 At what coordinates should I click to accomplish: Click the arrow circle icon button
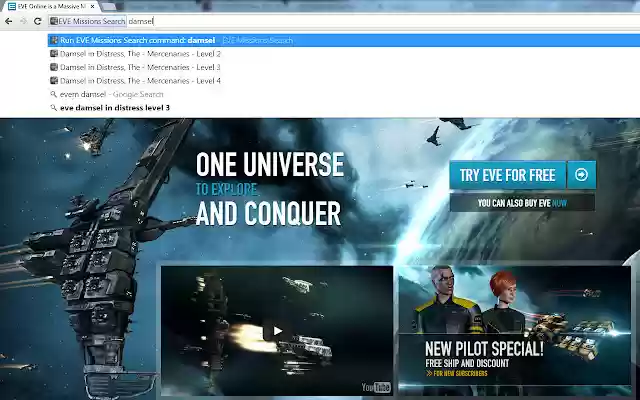[x=581, y=175]
